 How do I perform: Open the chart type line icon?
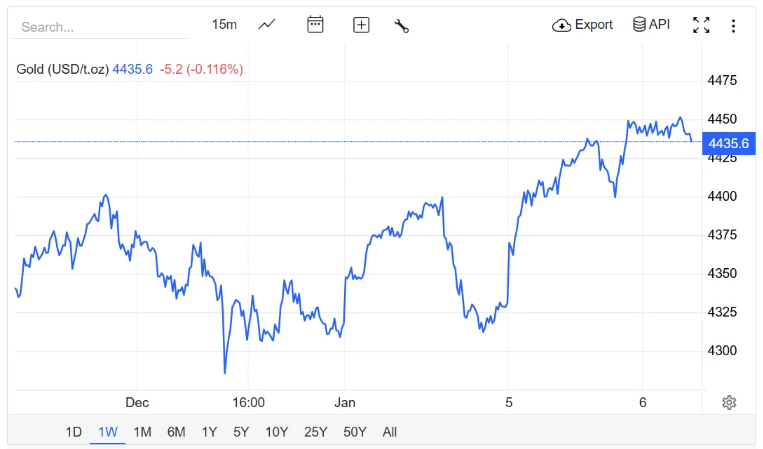tap(267, 25)
